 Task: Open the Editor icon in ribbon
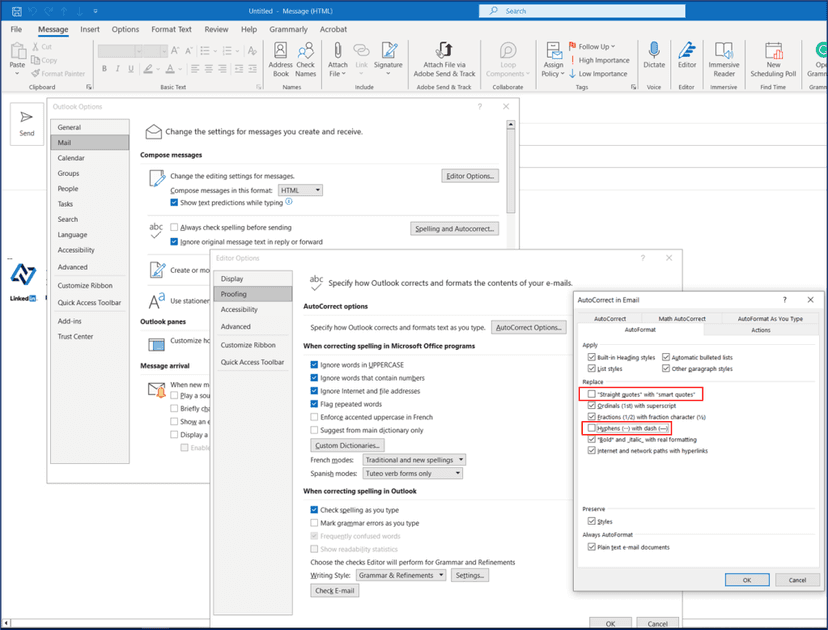686,51
